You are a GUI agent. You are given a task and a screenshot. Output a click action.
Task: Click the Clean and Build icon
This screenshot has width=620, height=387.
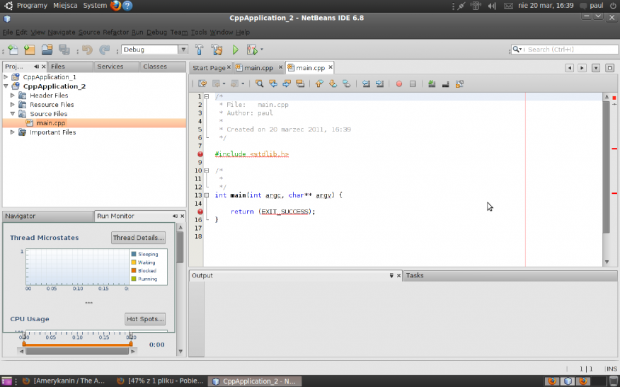click(217, 50)
